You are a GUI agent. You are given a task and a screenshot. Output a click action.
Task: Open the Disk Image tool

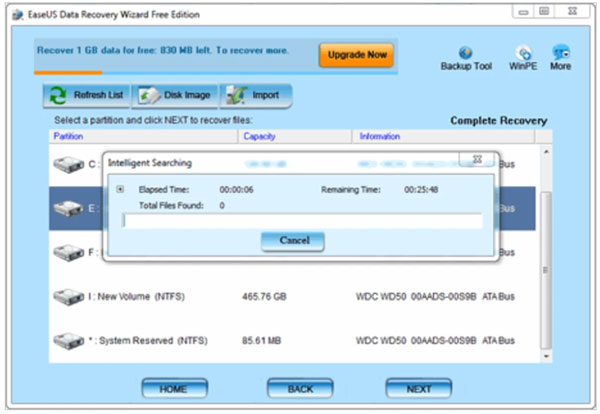[175, 95]
